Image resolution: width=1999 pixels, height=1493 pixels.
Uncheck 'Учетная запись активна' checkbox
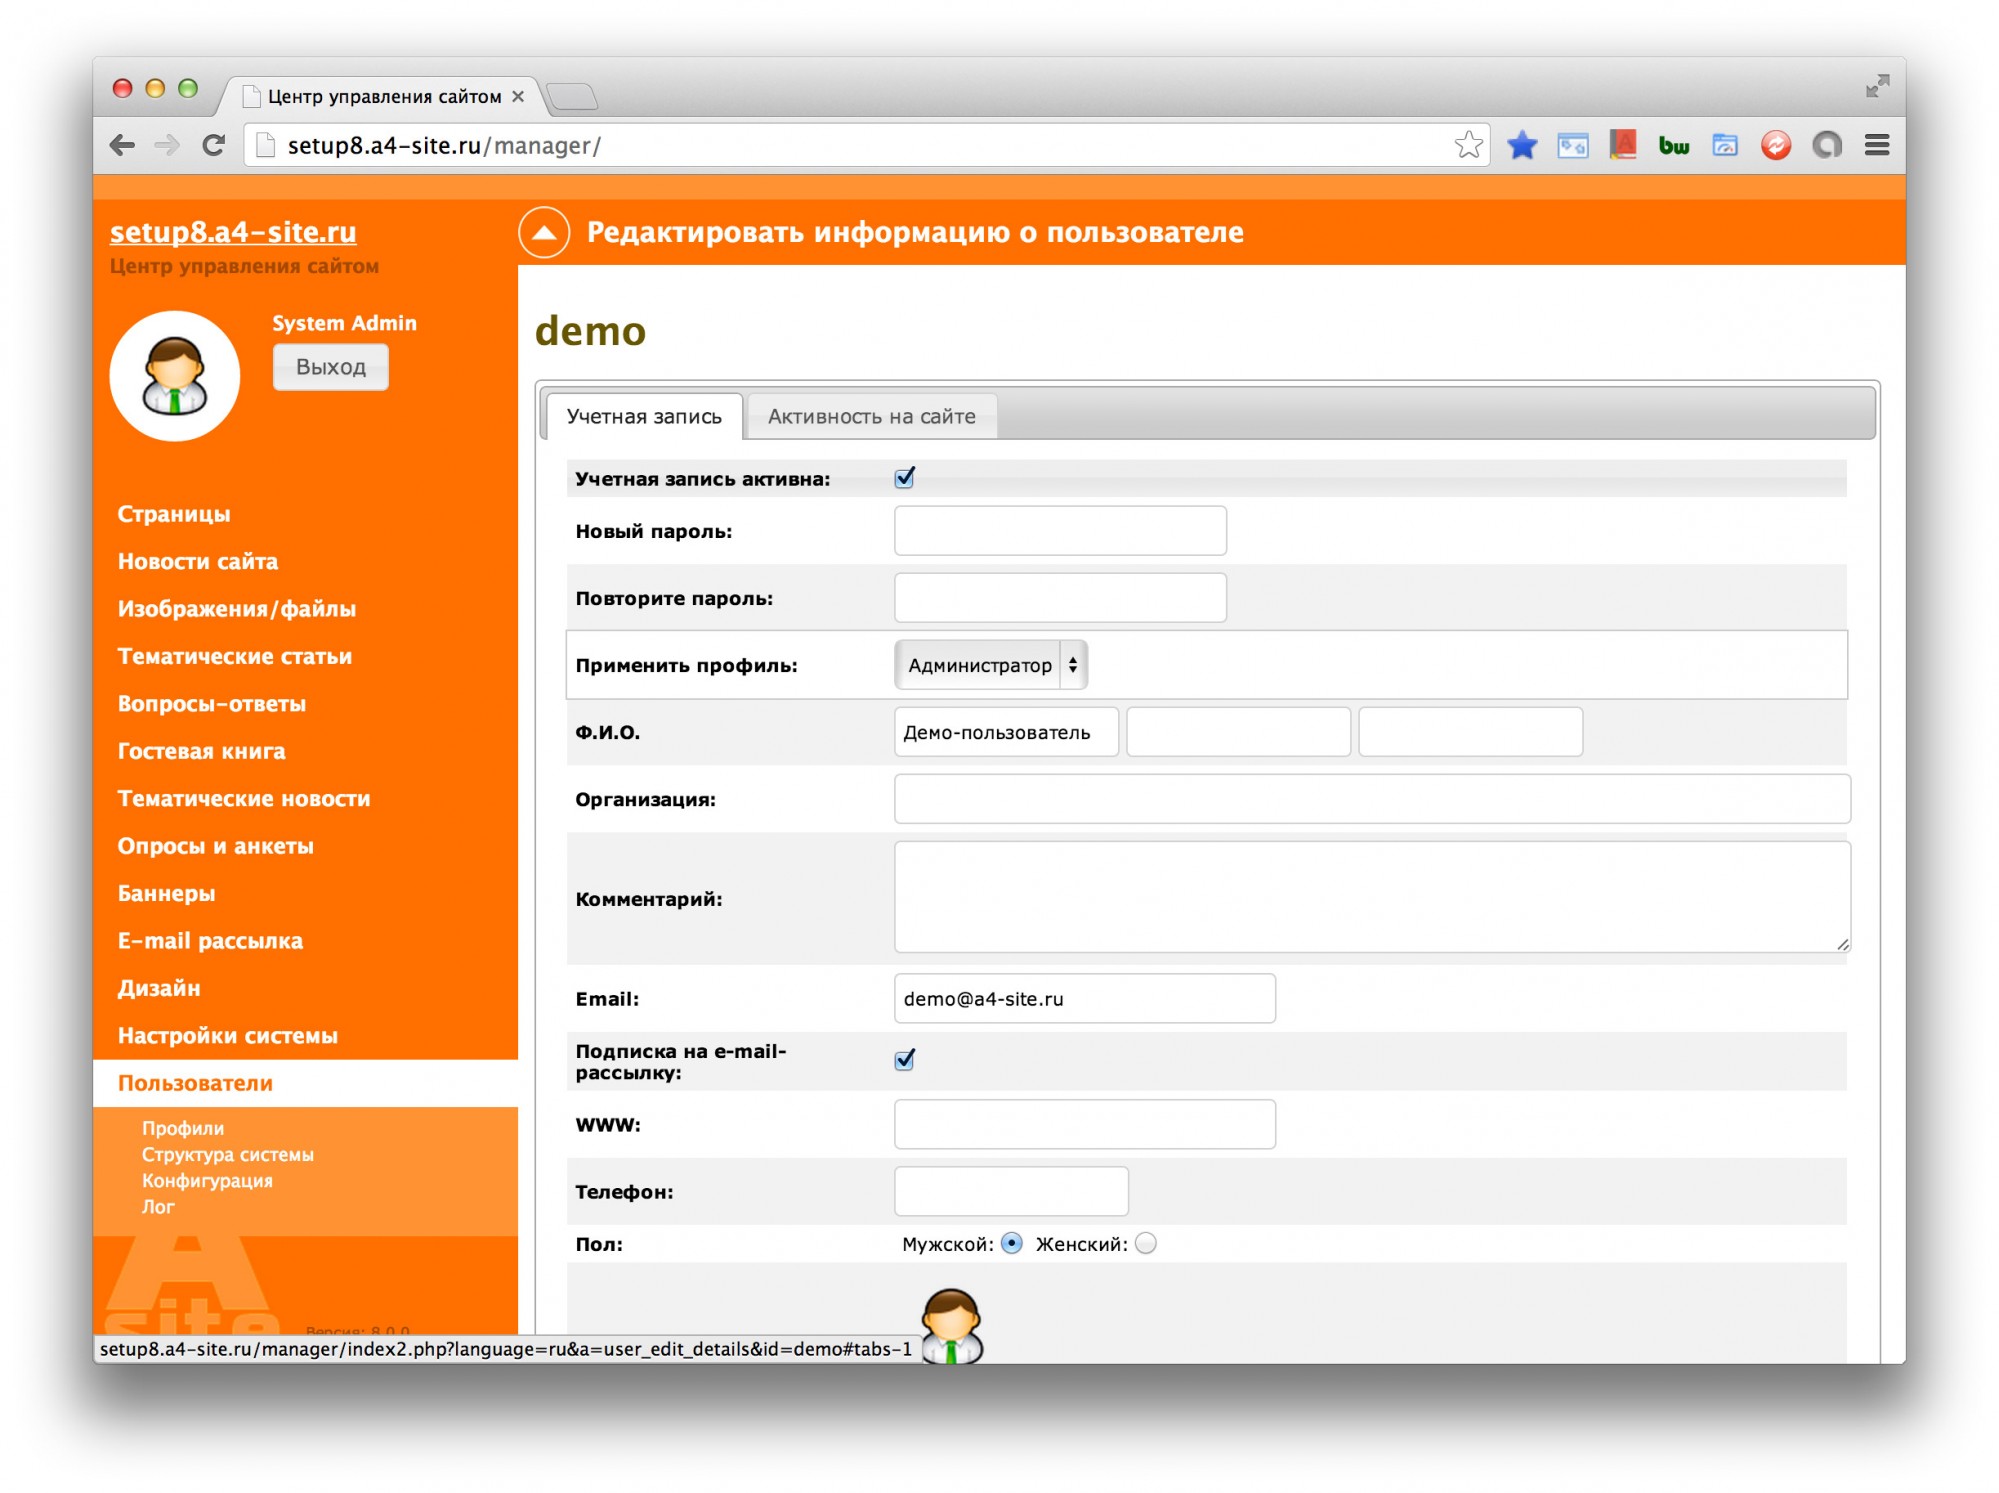coord(905,478)
